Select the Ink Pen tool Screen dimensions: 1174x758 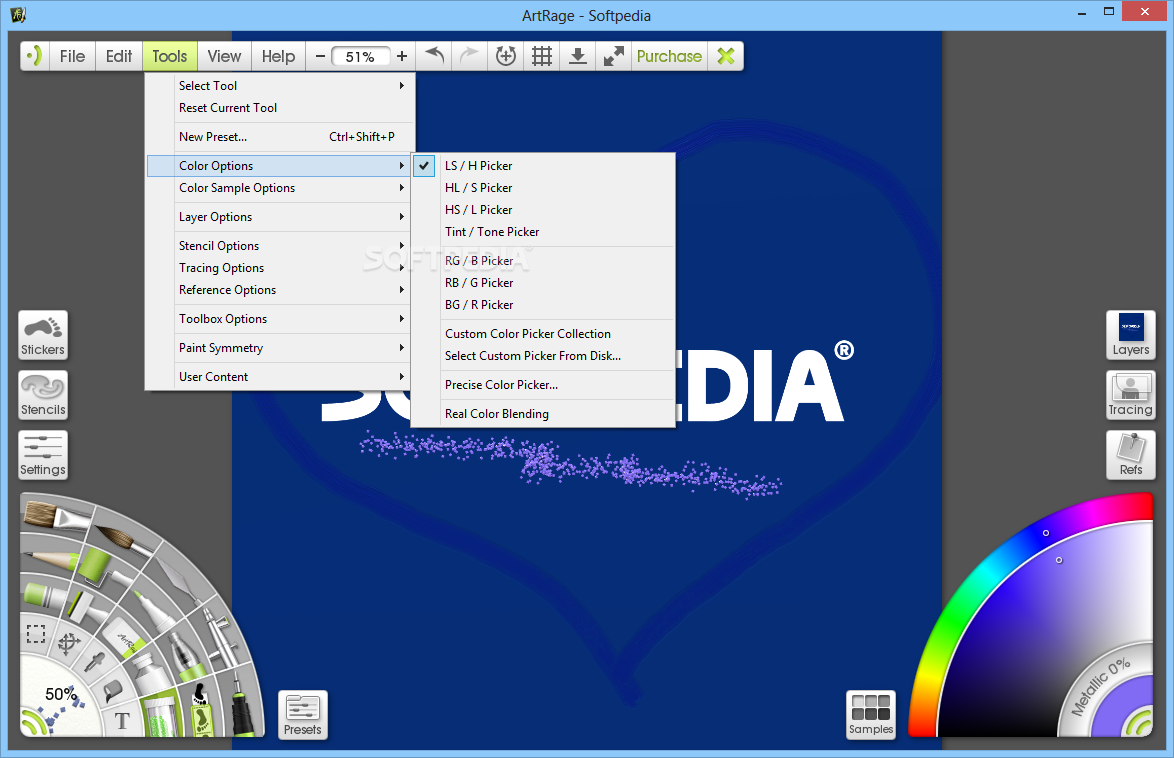[241, 704]
